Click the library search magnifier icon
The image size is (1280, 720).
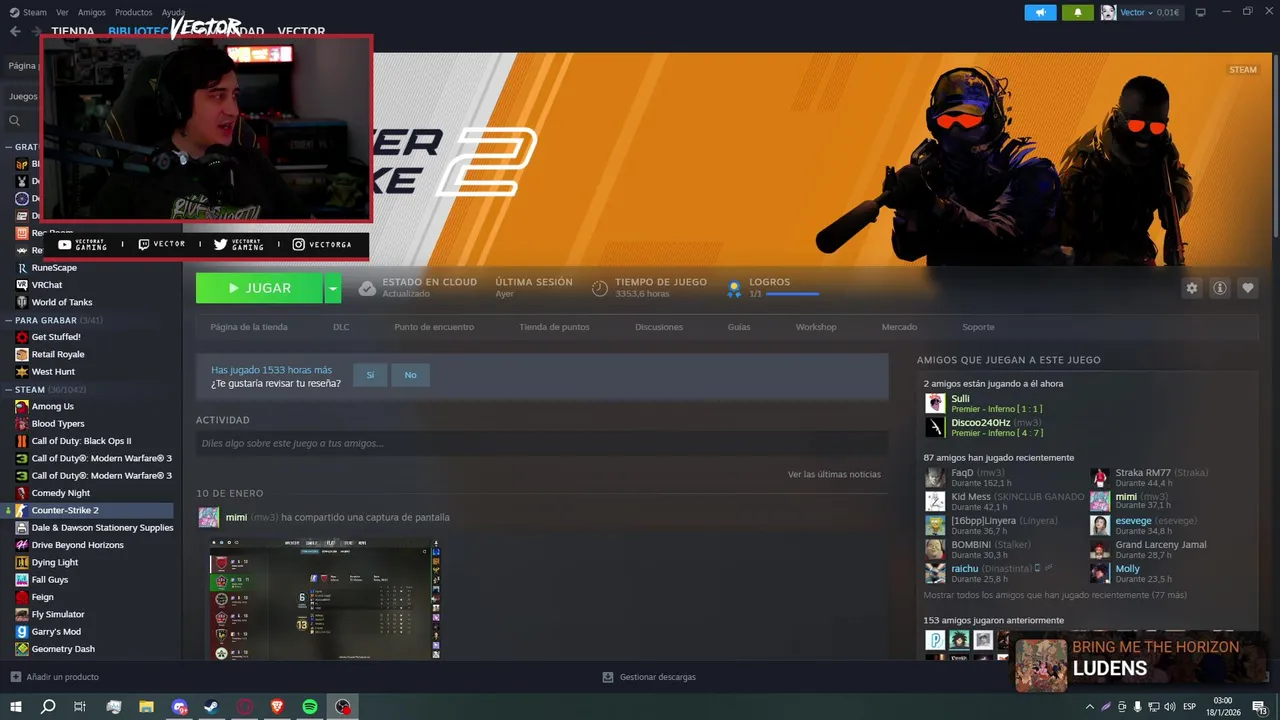click(15, 121)
